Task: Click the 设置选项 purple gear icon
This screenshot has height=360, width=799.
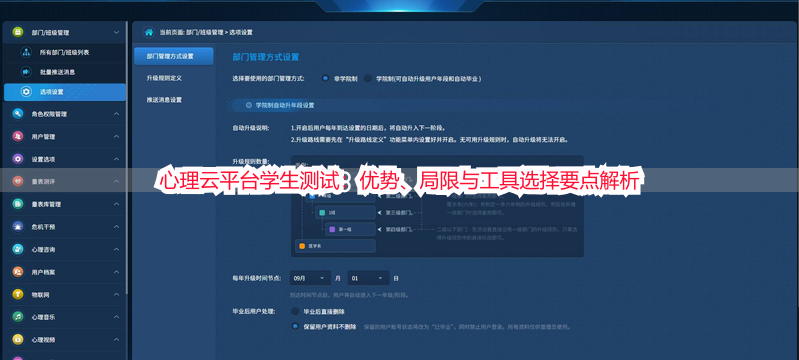Action: 18,159
